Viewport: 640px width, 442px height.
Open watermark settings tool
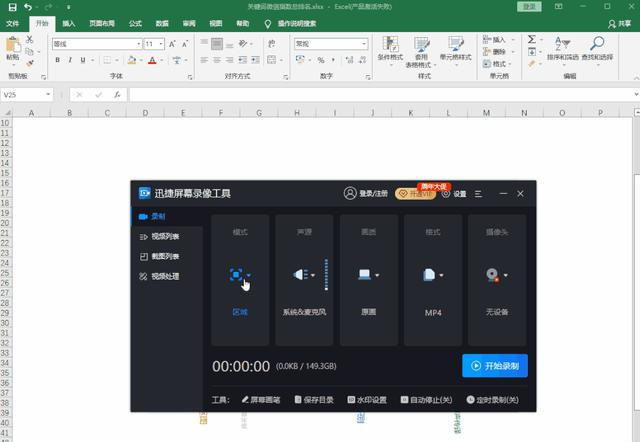pos(367,400)
